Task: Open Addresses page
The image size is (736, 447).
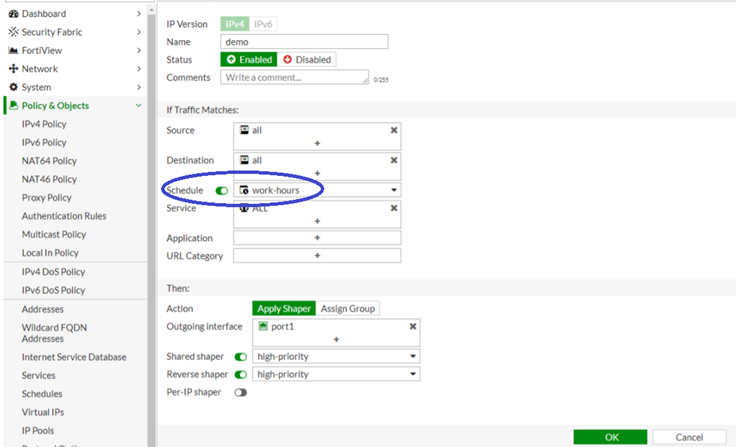Action: (x=43, y=309)
